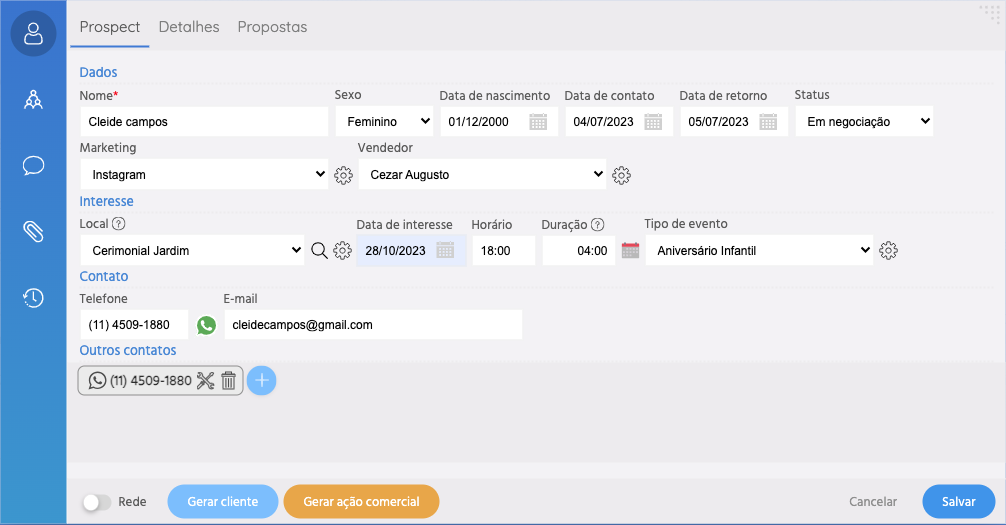
Task: Click the magnifier search icon next to Local
Action: 319,251
